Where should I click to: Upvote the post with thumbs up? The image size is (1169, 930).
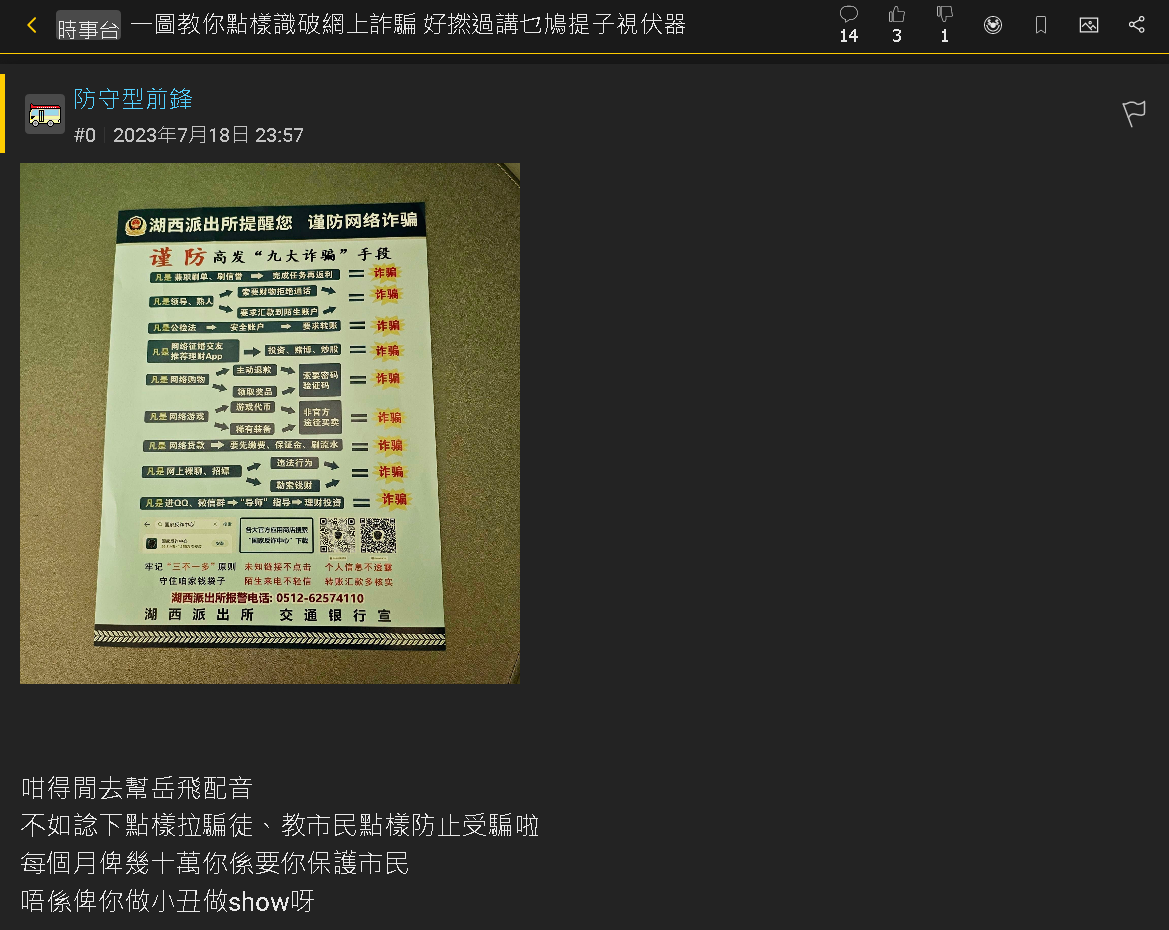tap(897, 14)
